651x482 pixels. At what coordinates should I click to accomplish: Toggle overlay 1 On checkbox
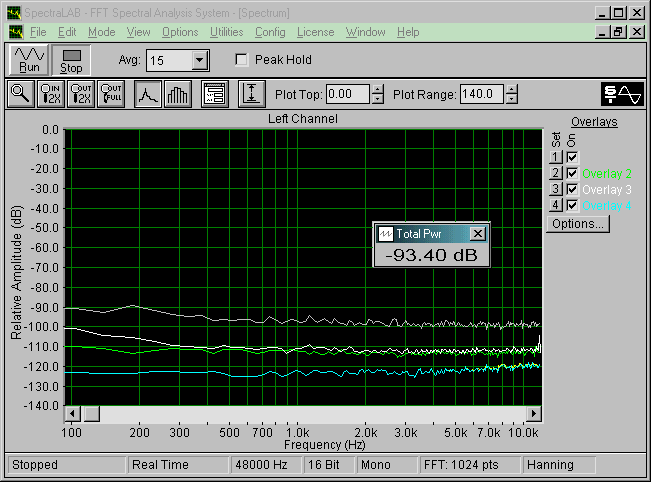click(572, 157)
